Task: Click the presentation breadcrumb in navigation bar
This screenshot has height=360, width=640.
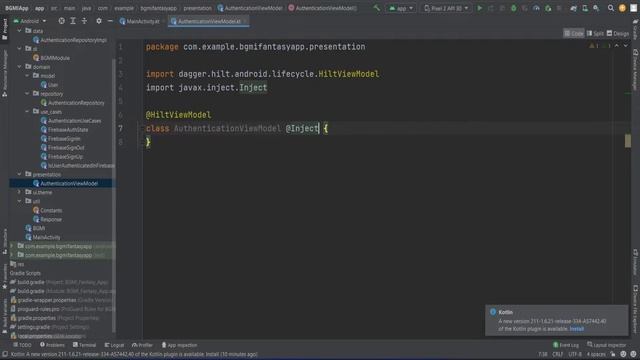Action: coord(198,8)
